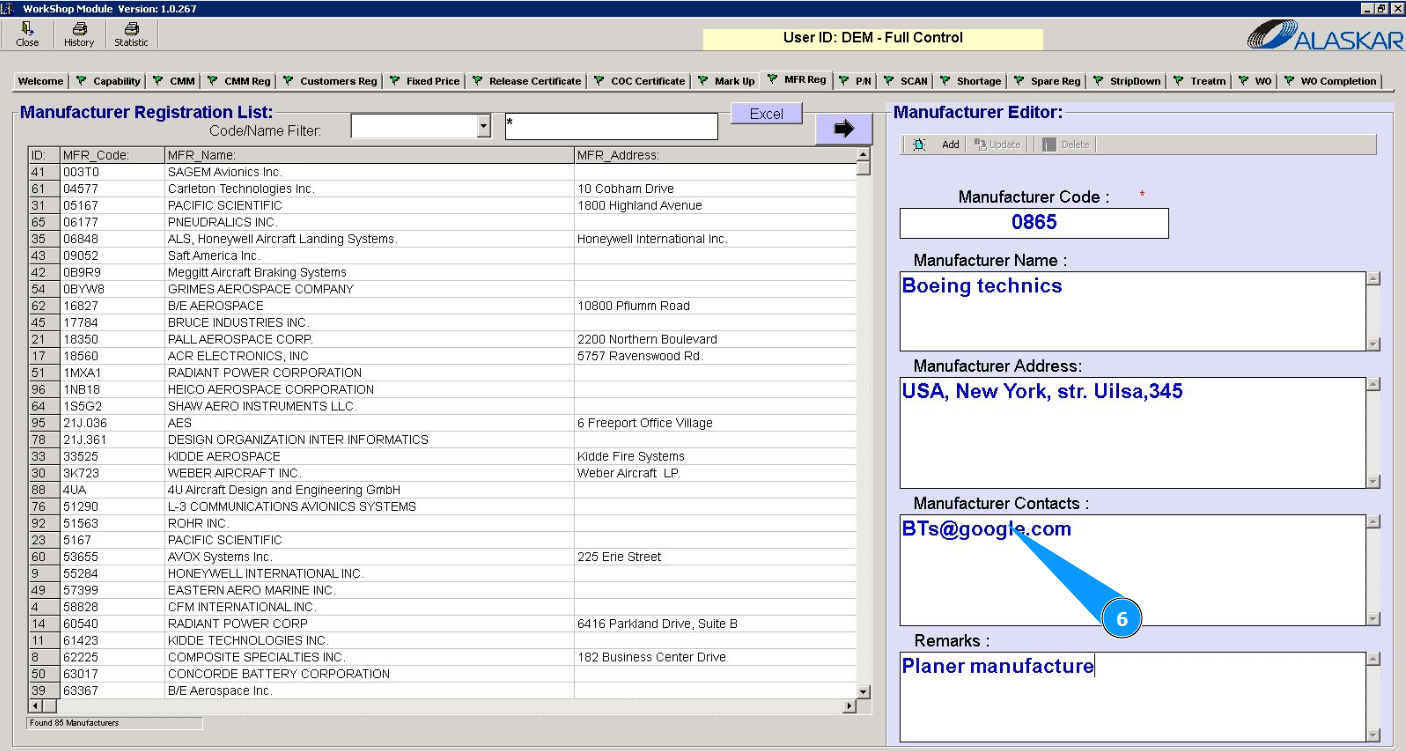
Task: Switch to the Mark Up tab
Action: point(727,81)
